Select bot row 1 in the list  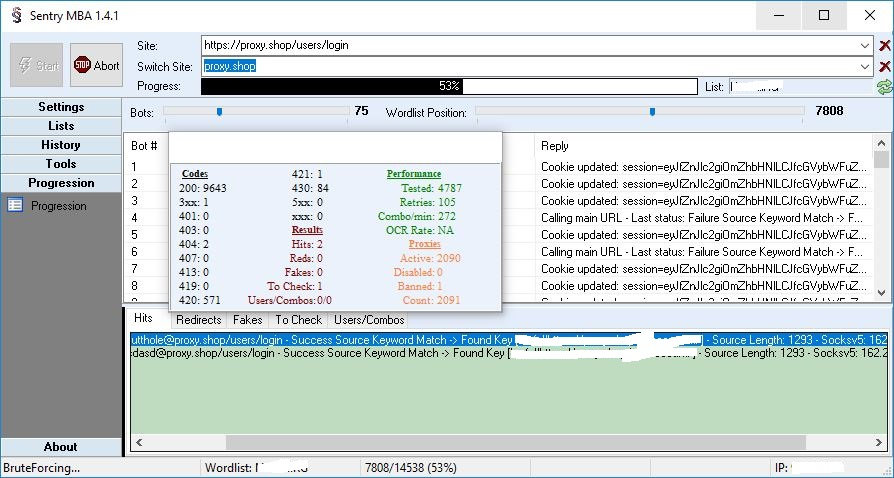[x=498, y=167]
